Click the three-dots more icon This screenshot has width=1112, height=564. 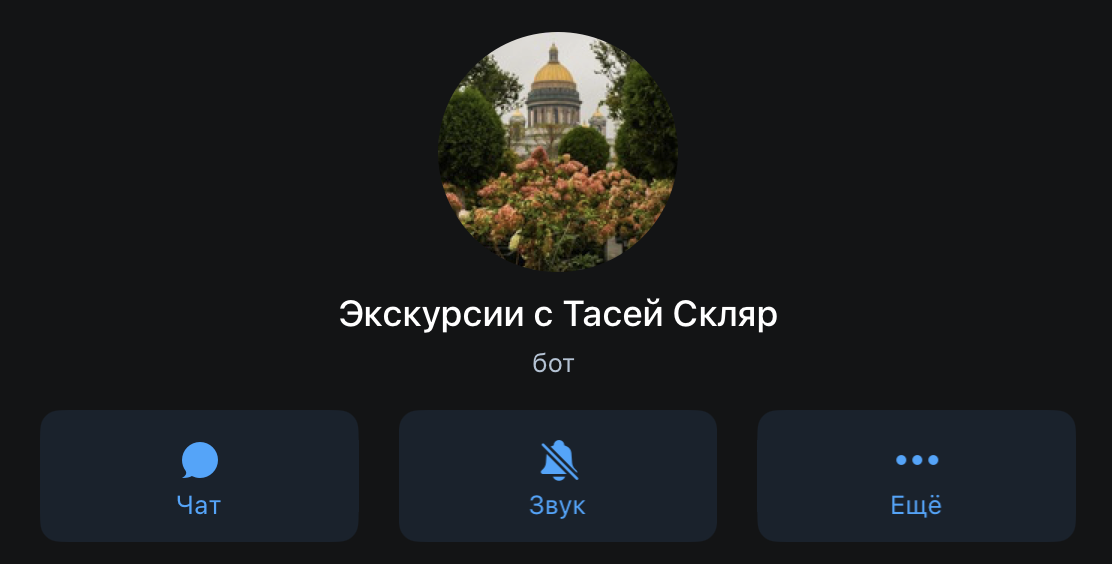point(916,460)
